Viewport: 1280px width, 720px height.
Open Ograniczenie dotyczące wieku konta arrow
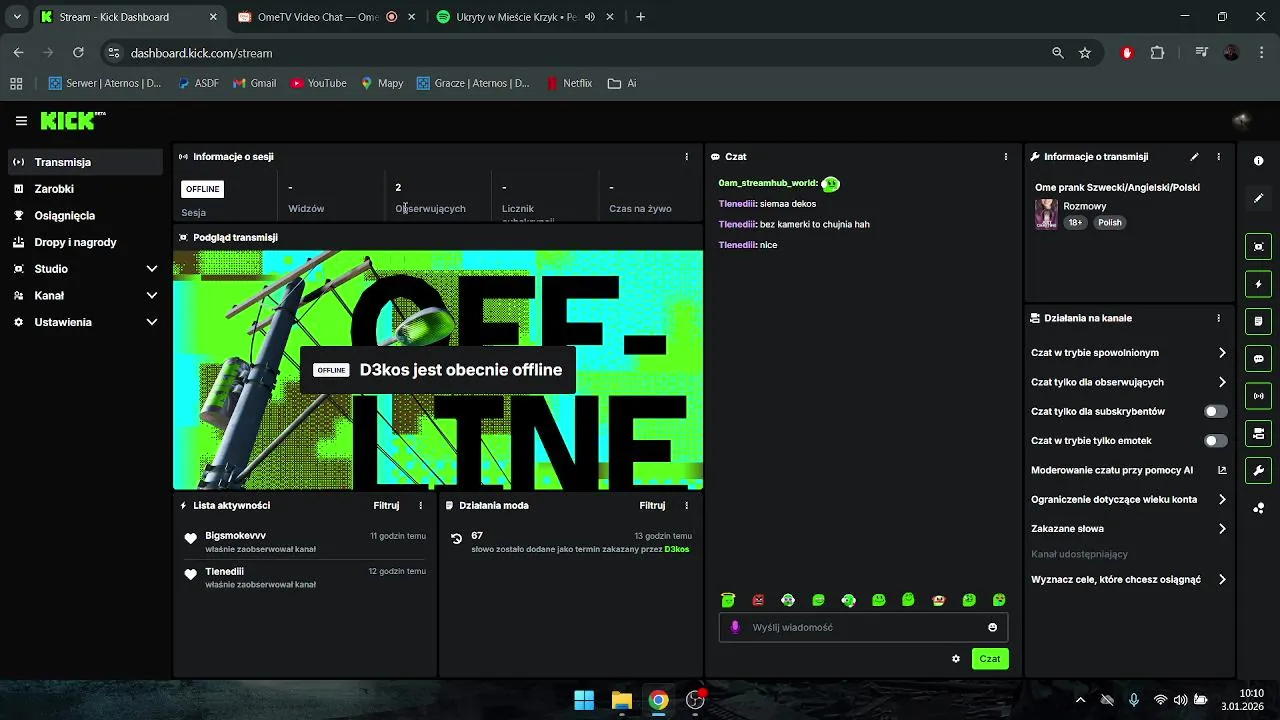pos(1222,499)
